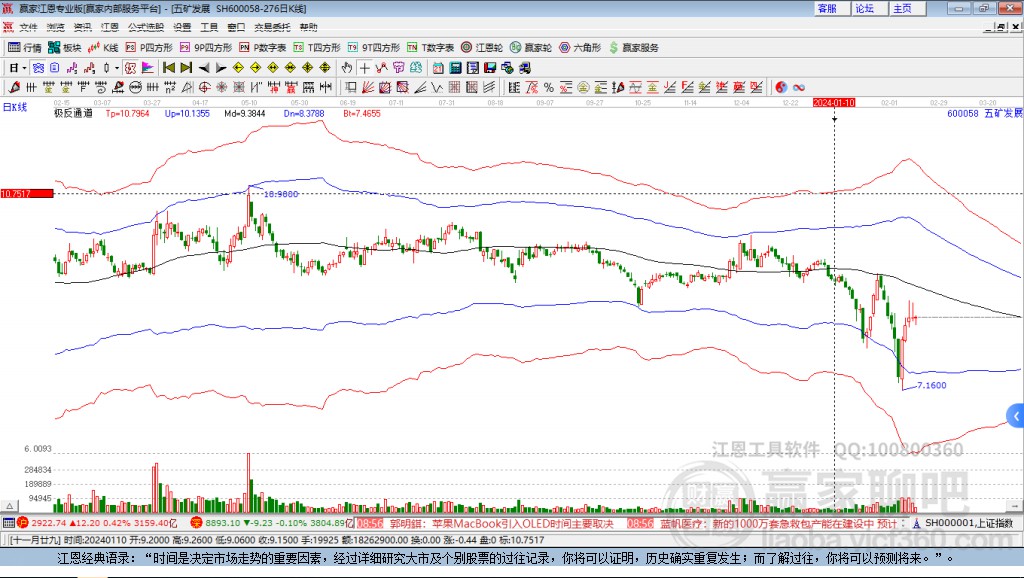Open 赢家服务 with dollar icon
This screenshot has height=578, width=1024.
click(x=634, y=48)
